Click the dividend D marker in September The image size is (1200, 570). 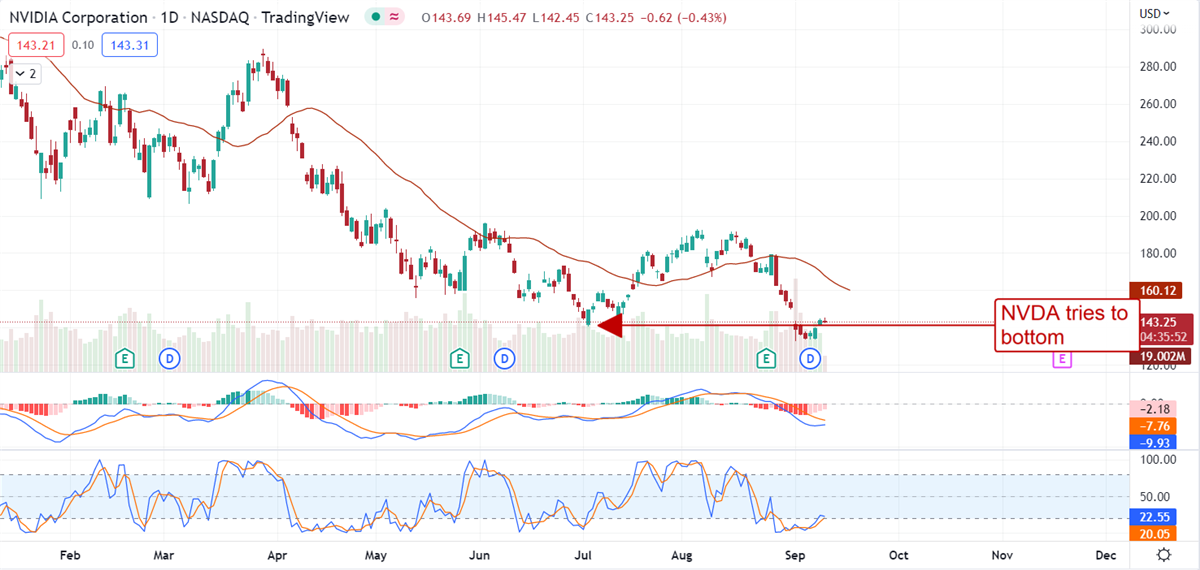(812, 357)
